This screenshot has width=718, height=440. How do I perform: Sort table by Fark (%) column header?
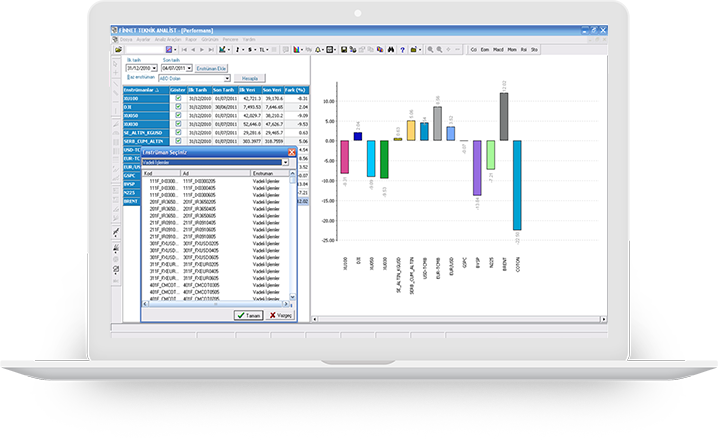(296, 90)
